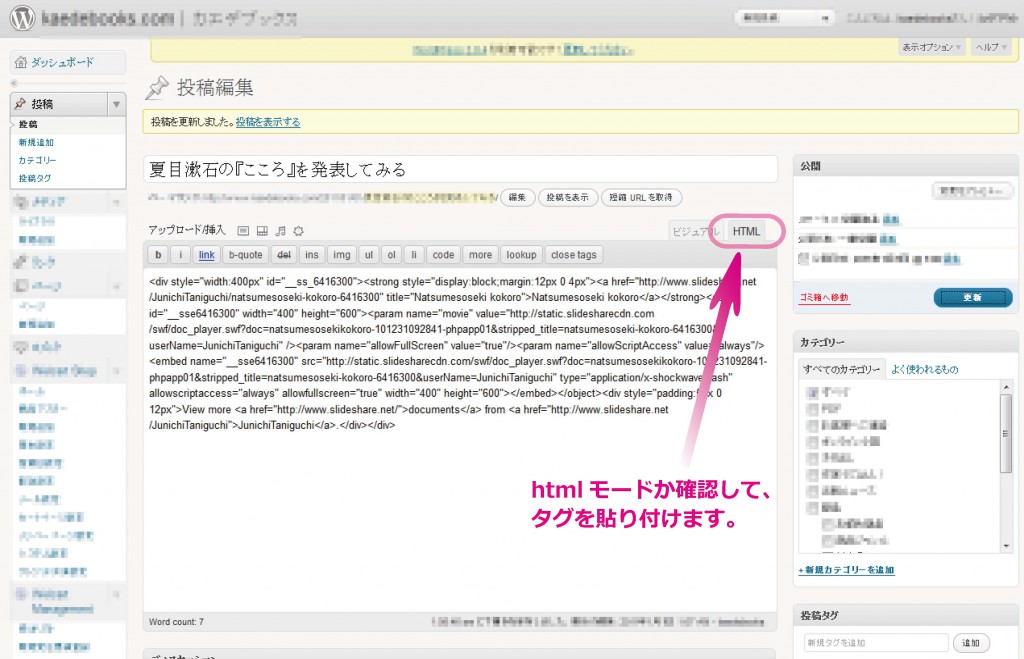Click the ゴミ箱へ移動 link

824,298
